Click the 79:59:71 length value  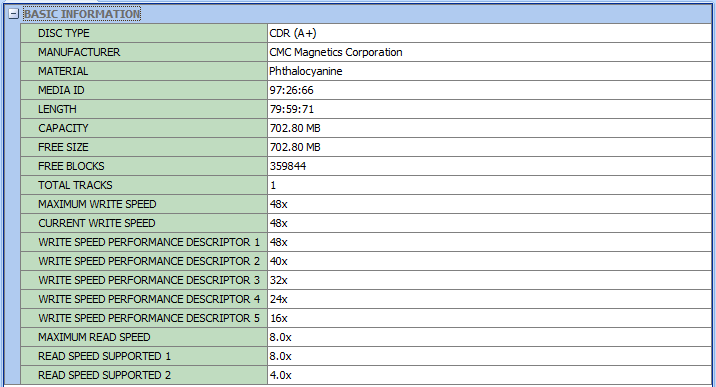292,110
